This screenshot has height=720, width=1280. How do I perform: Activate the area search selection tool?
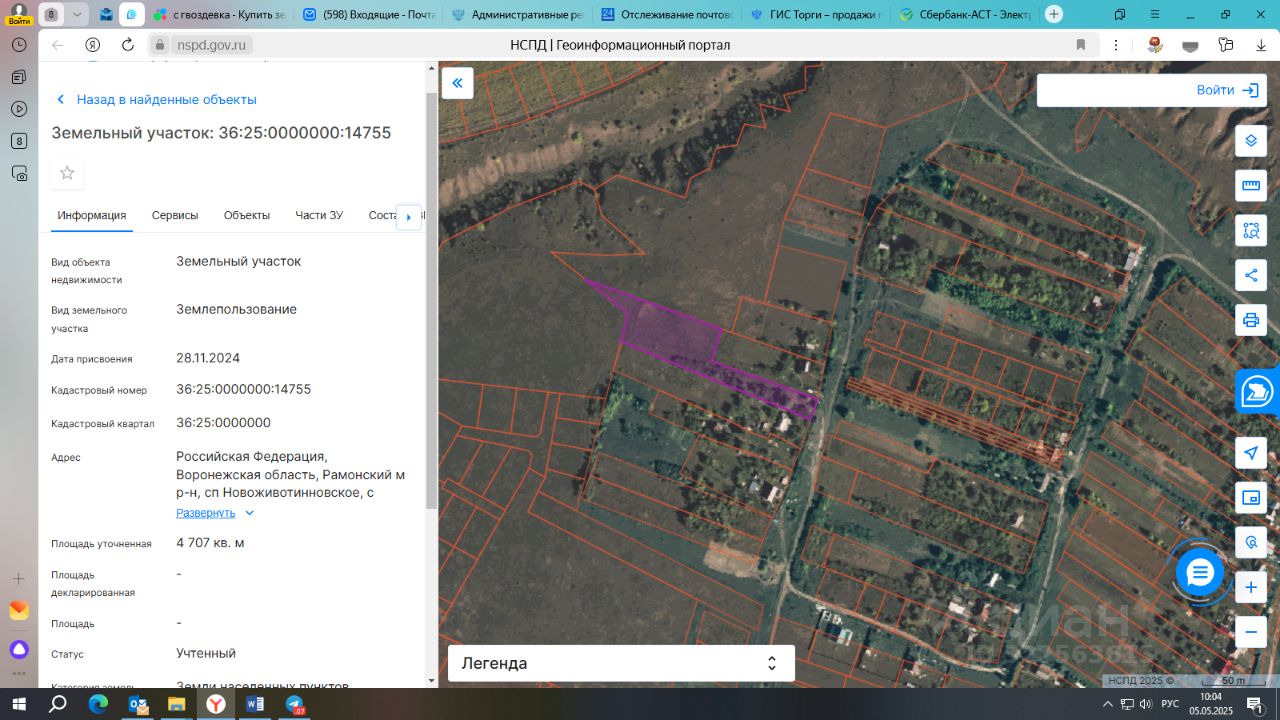point(1251,230)
